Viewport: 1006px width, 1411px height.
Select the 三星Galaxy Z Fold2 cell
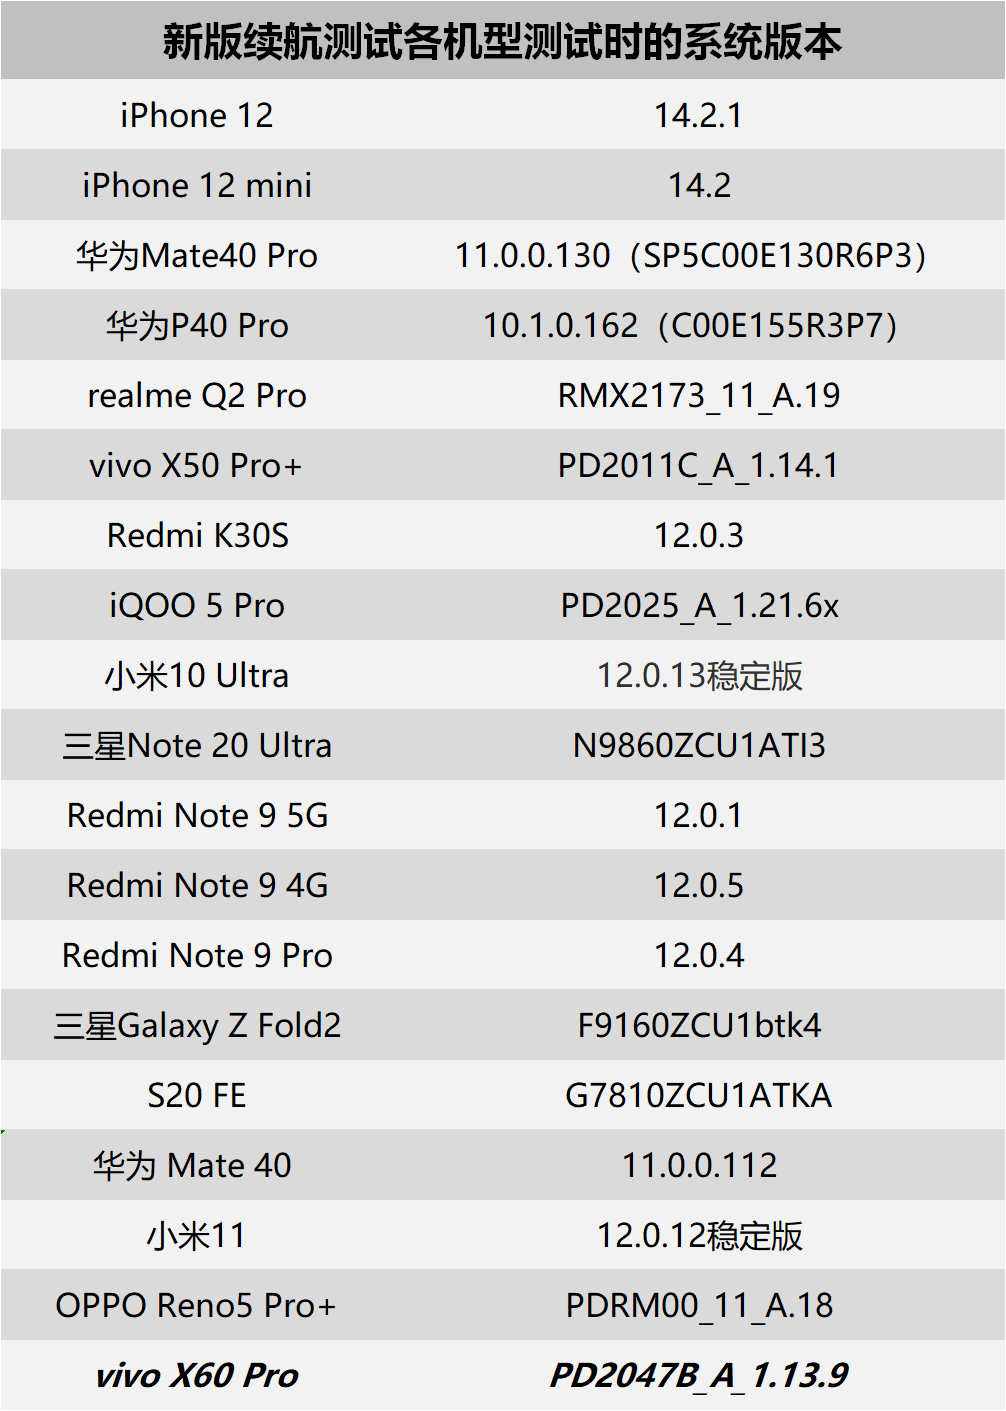pos(197,1025)
